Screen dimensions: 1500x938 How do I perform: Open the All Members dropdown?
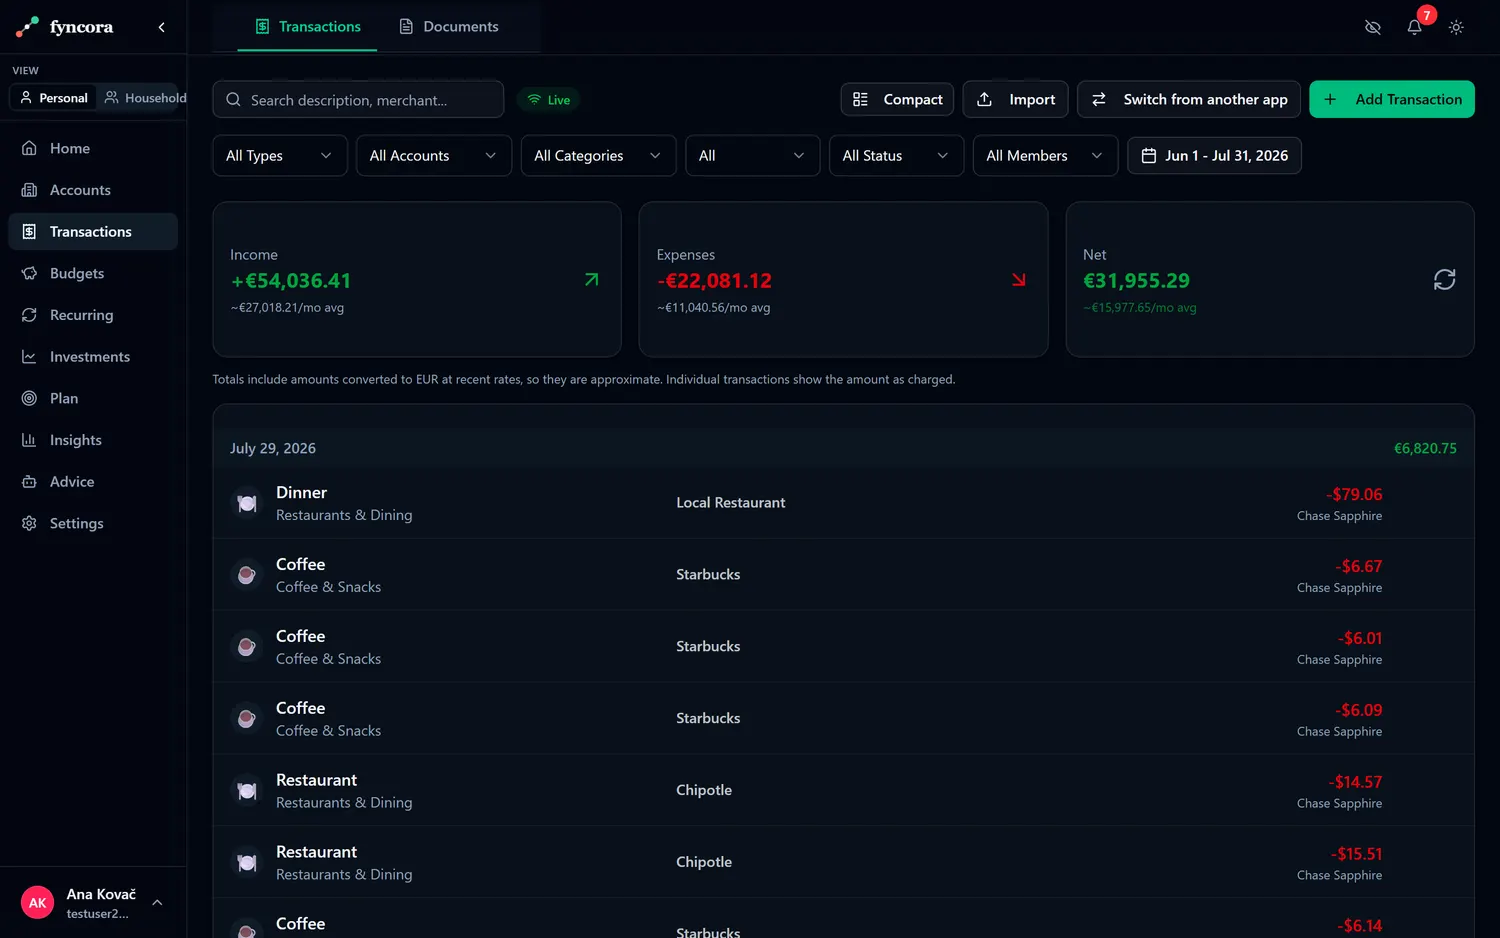1045,156
